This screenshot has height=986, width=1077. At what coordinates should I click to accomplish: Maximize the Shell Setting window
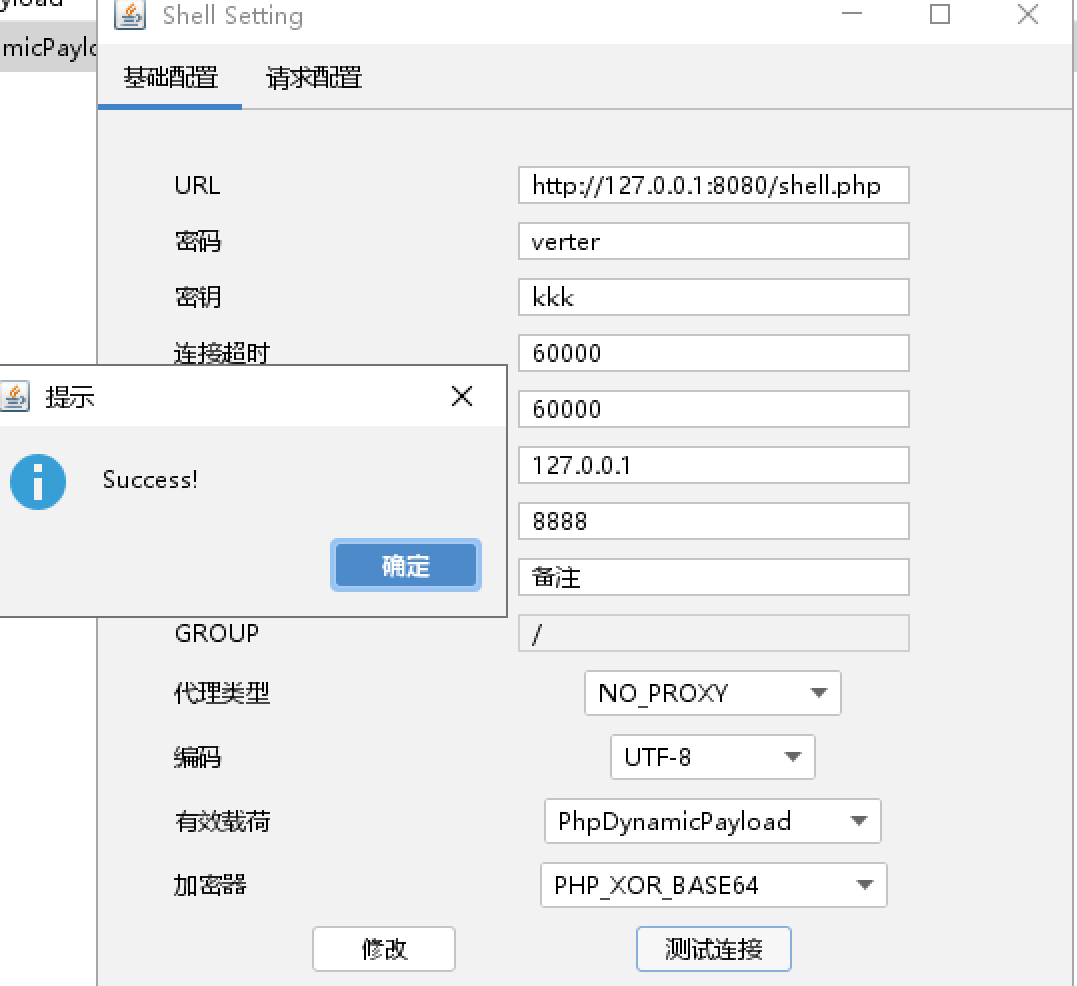(x=939, y=15)
